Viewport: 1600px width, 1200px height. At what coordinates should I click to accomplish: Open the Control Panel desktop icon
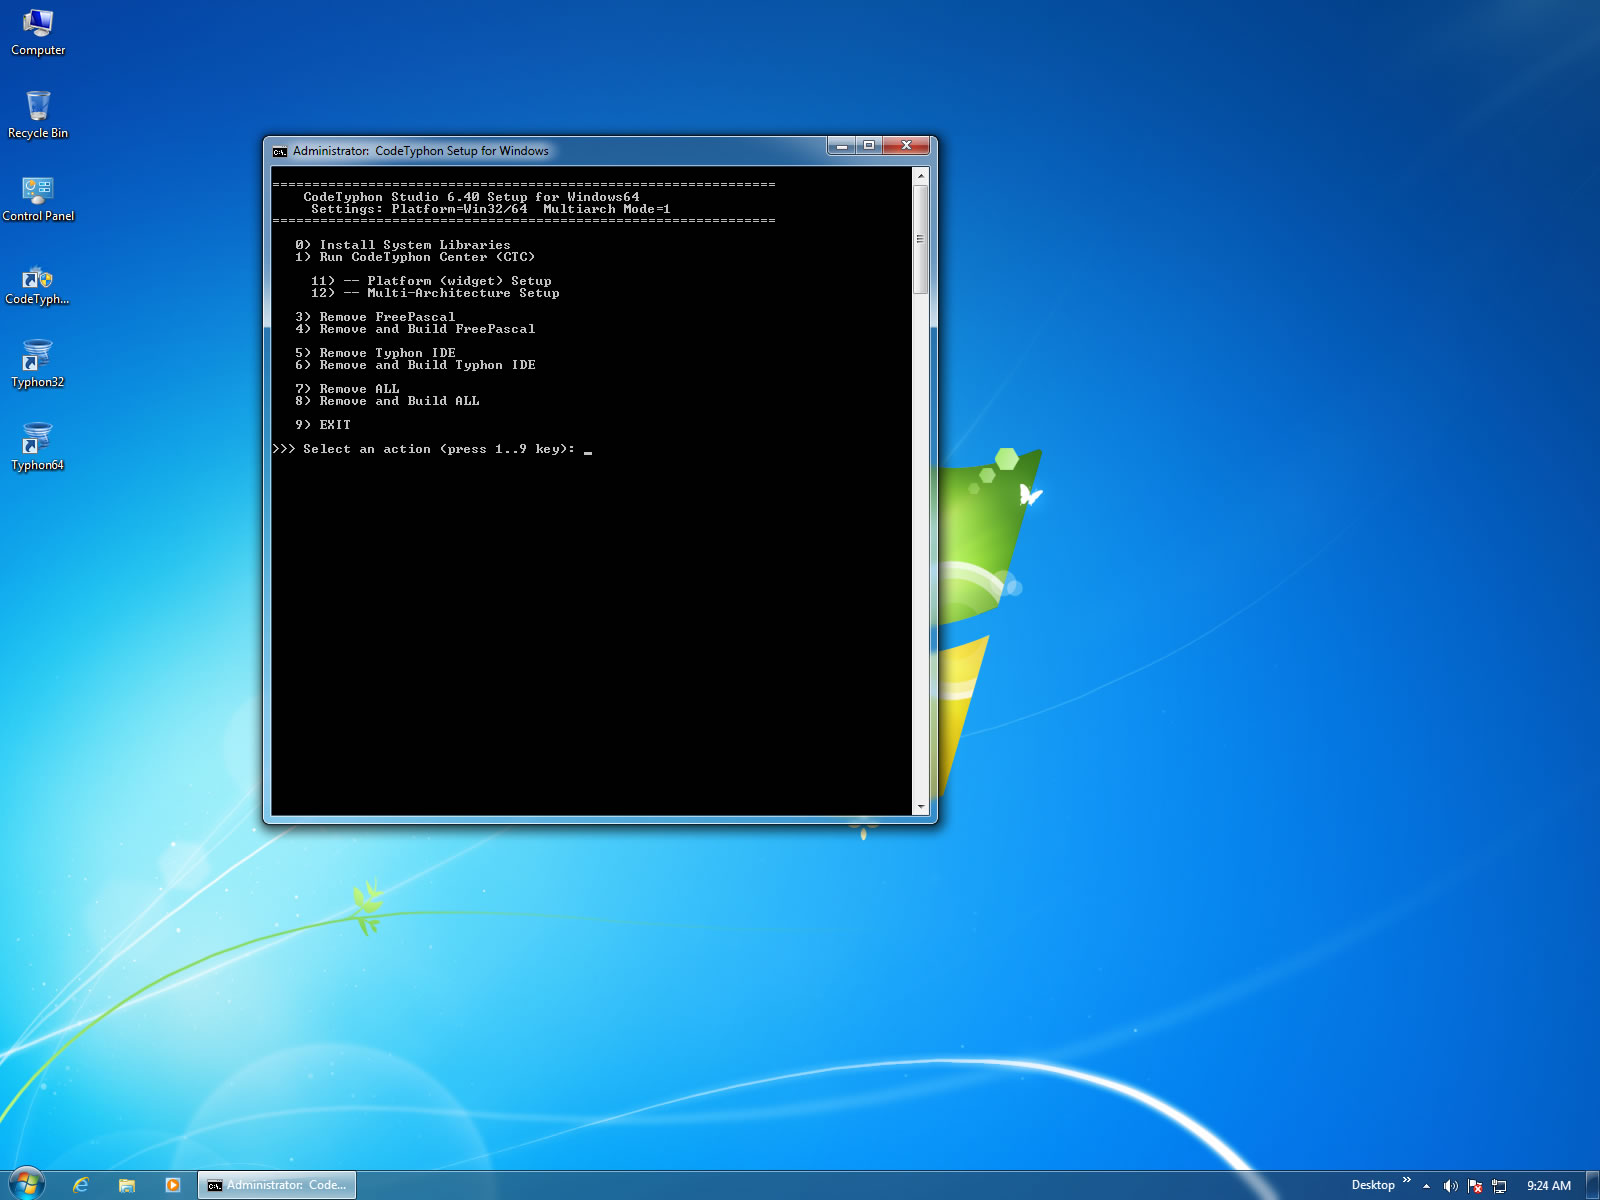coord(38,198)
